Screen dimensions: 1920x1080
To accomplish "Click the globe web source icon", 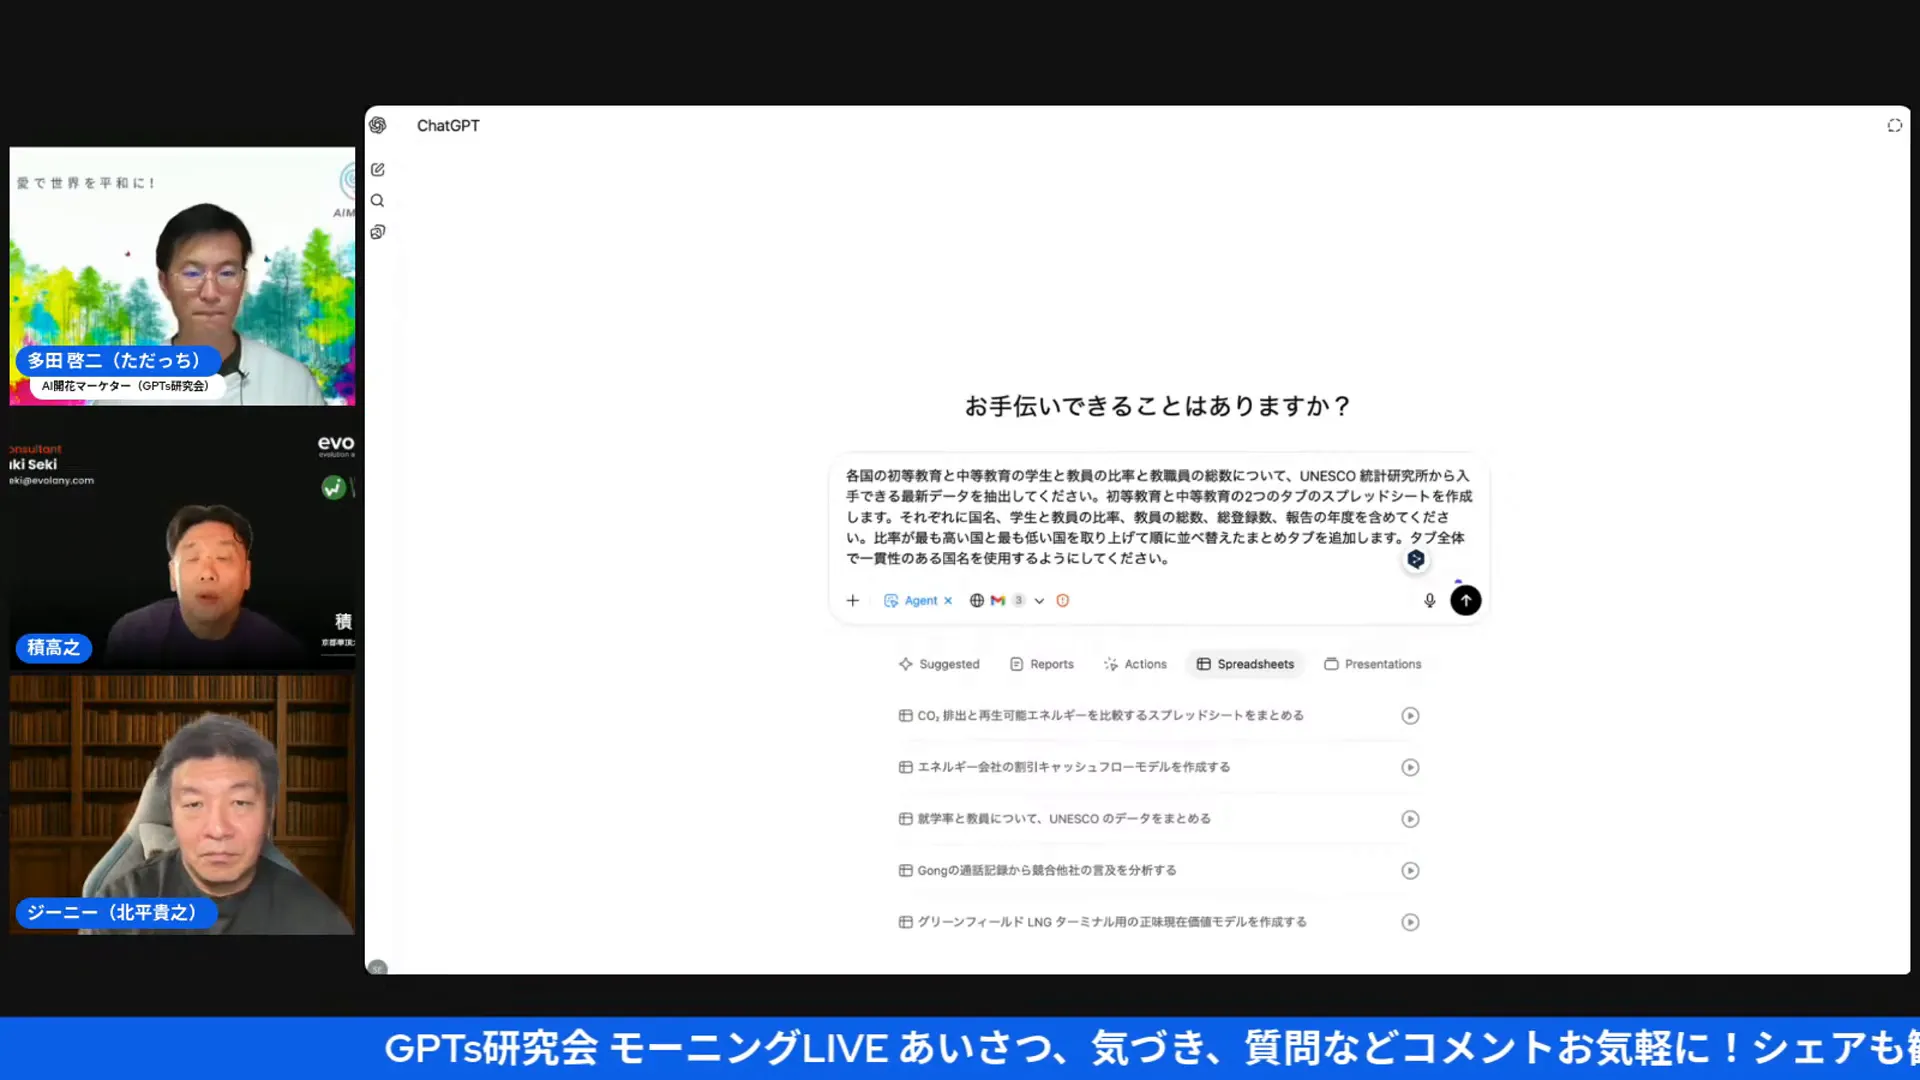I will 976,601.
